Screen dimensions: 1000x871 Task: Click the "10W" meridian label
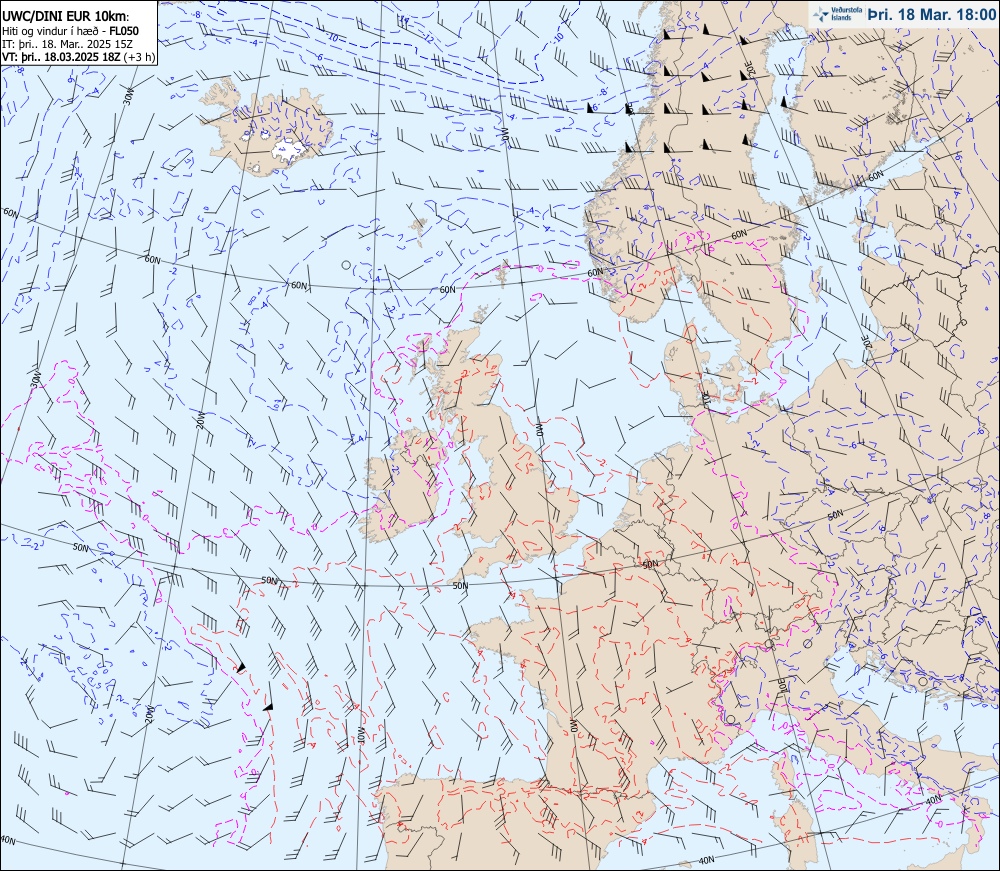coord(362,734)
